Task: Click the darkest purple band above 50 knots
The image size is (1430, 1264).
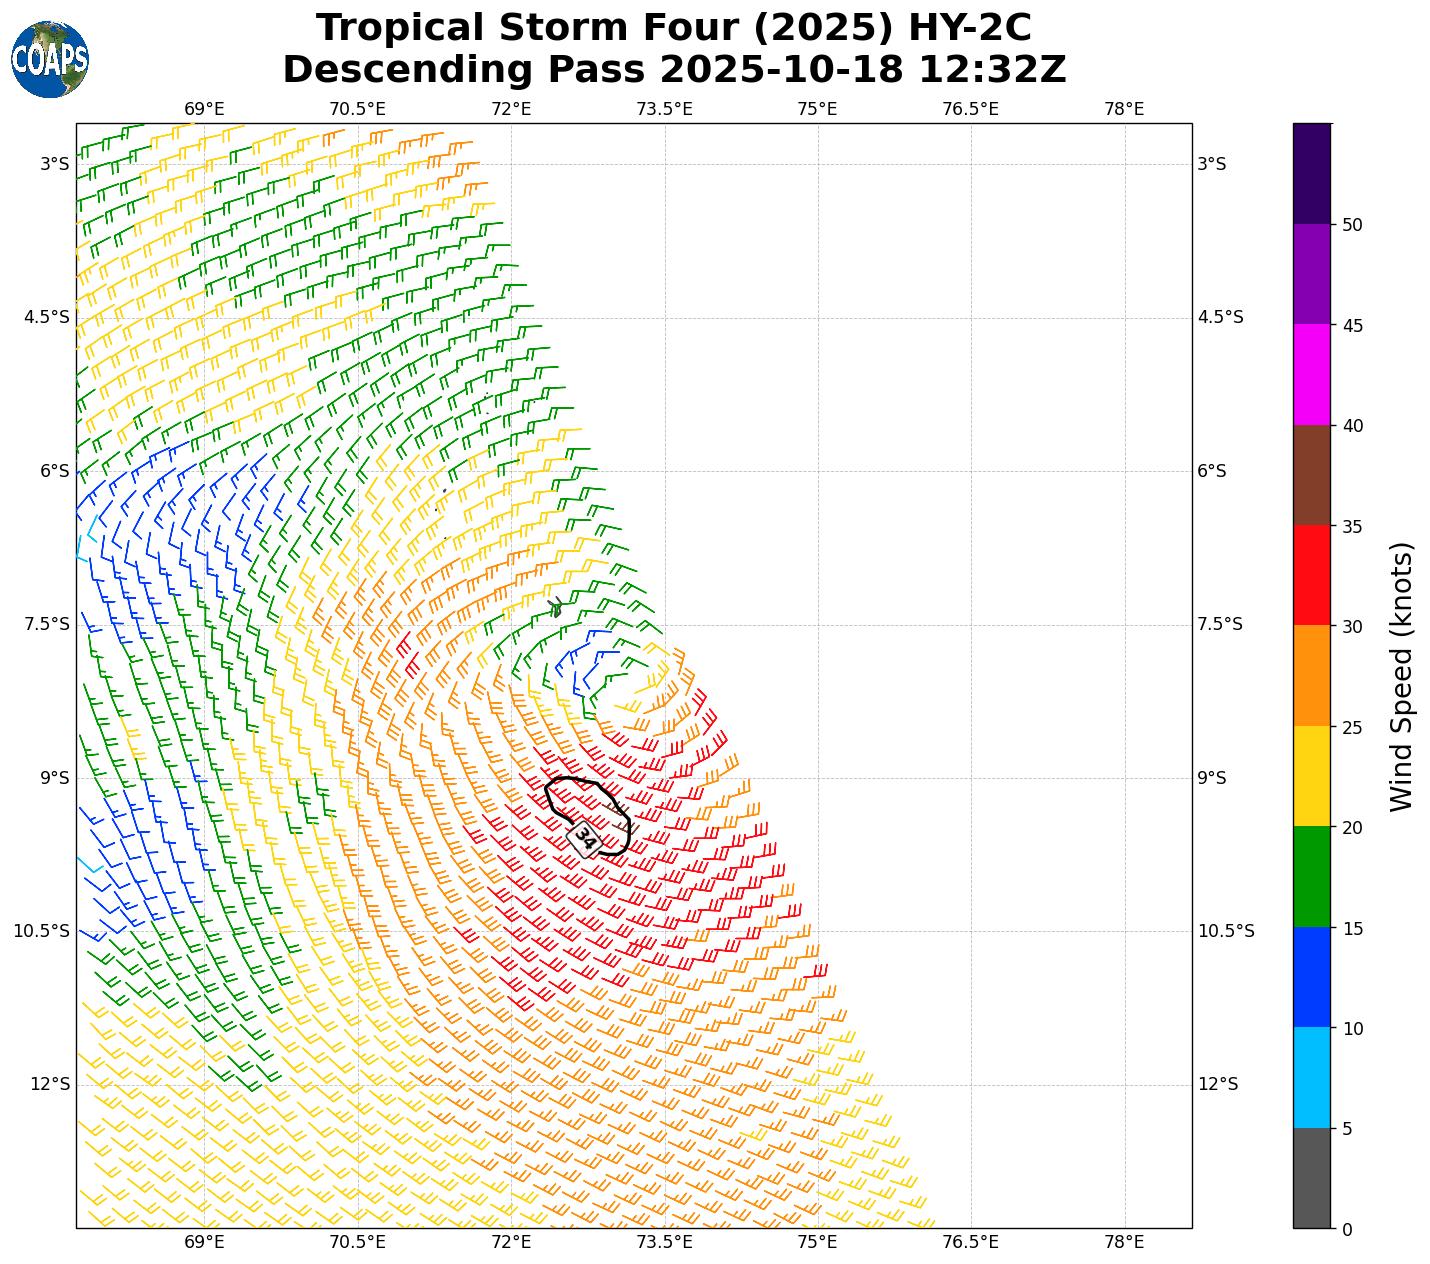Action: [x=1311, y=173]
